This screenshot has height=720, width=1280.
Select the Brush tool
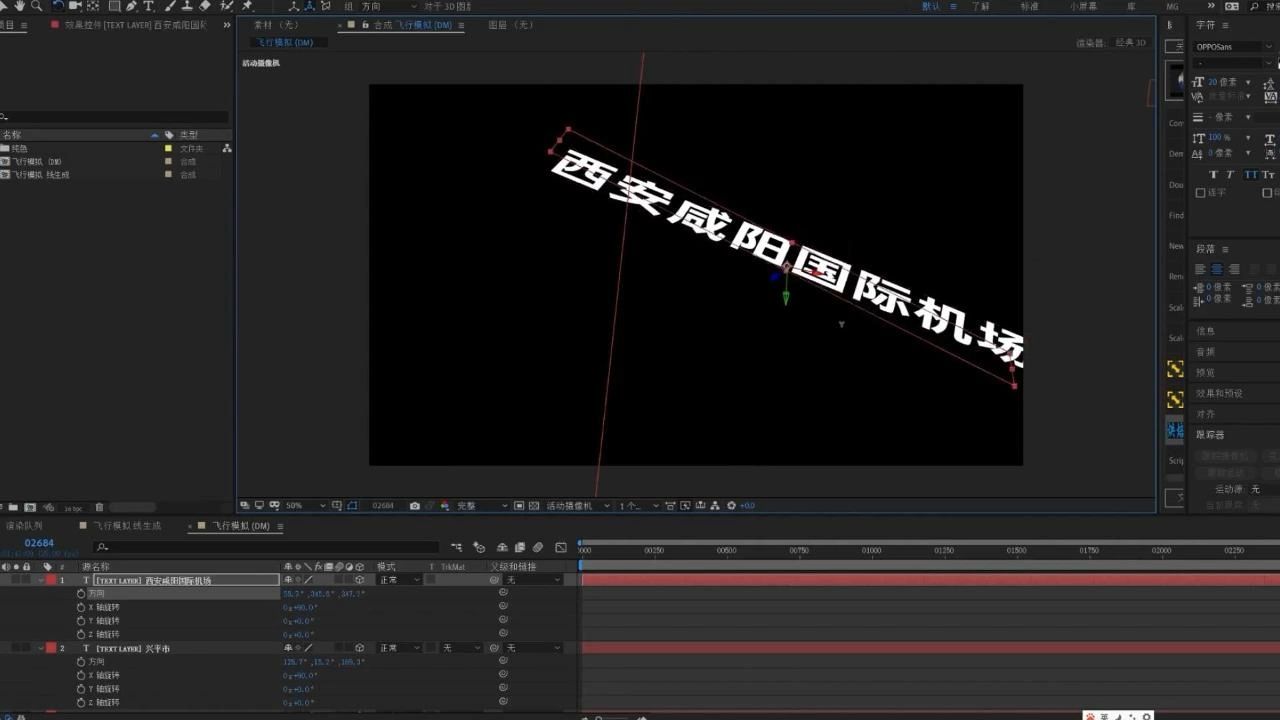(x=170, y=6)
